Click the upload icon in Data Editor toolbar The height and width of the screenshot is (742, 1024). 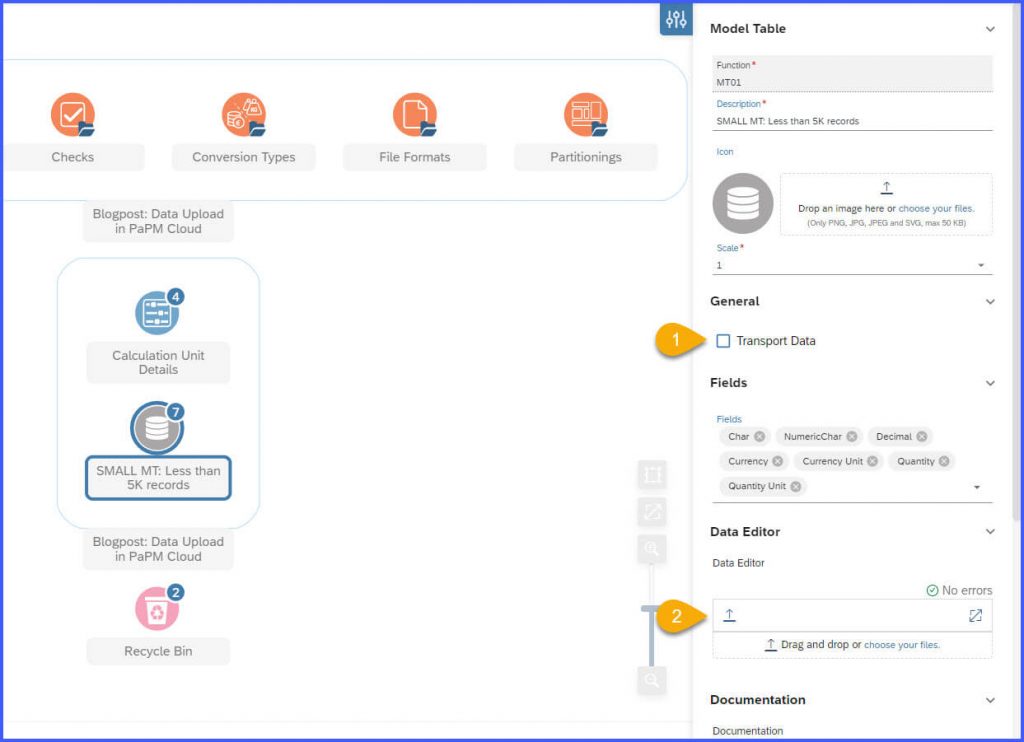[x=729, y=615]
